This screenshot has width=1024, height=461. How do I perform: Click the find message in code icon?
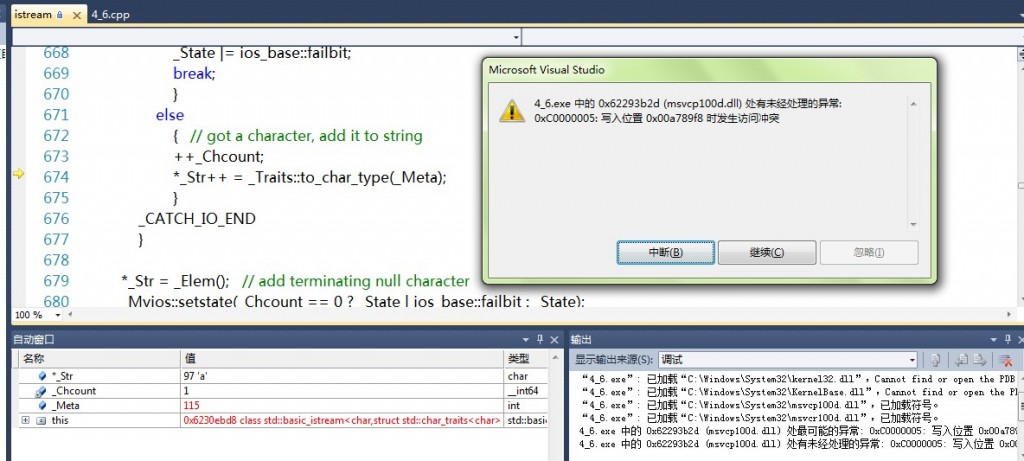pos(935,360)
